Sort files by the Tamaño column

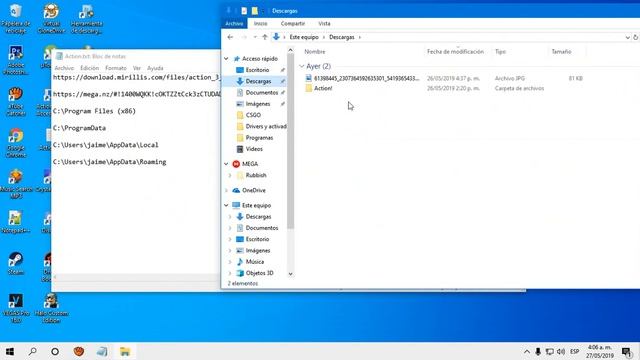561,52
